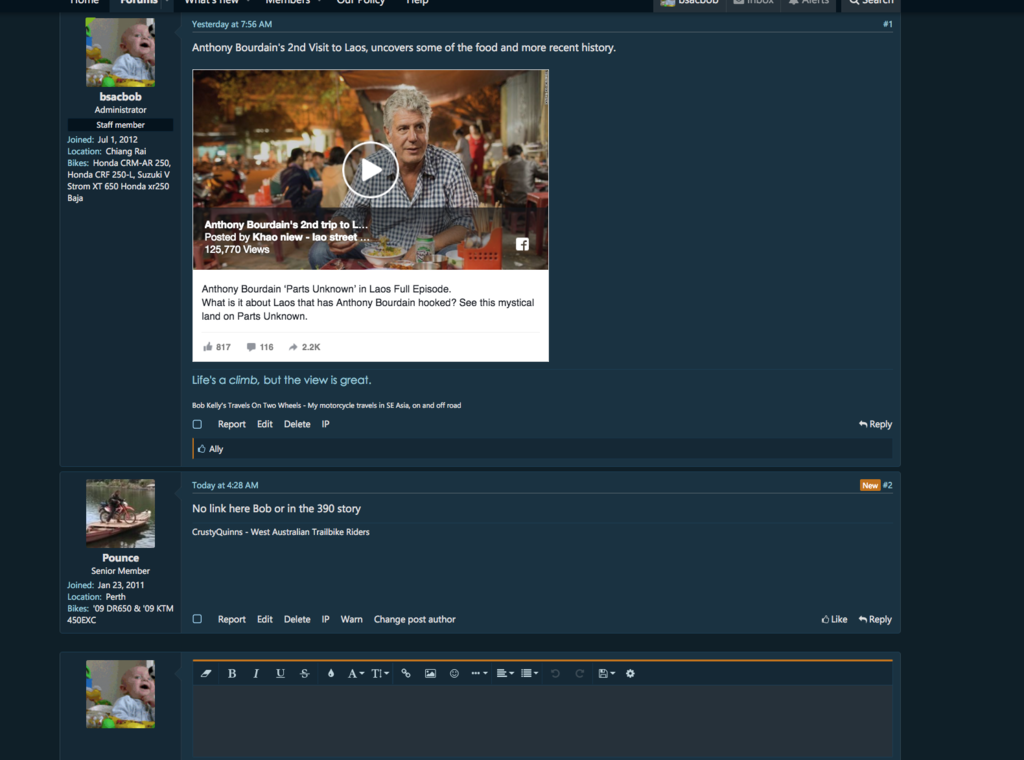This screenshot has width=1024, height=760.
Task: Toggle bold formatting in the reply editor
Action: click(232, 673)
